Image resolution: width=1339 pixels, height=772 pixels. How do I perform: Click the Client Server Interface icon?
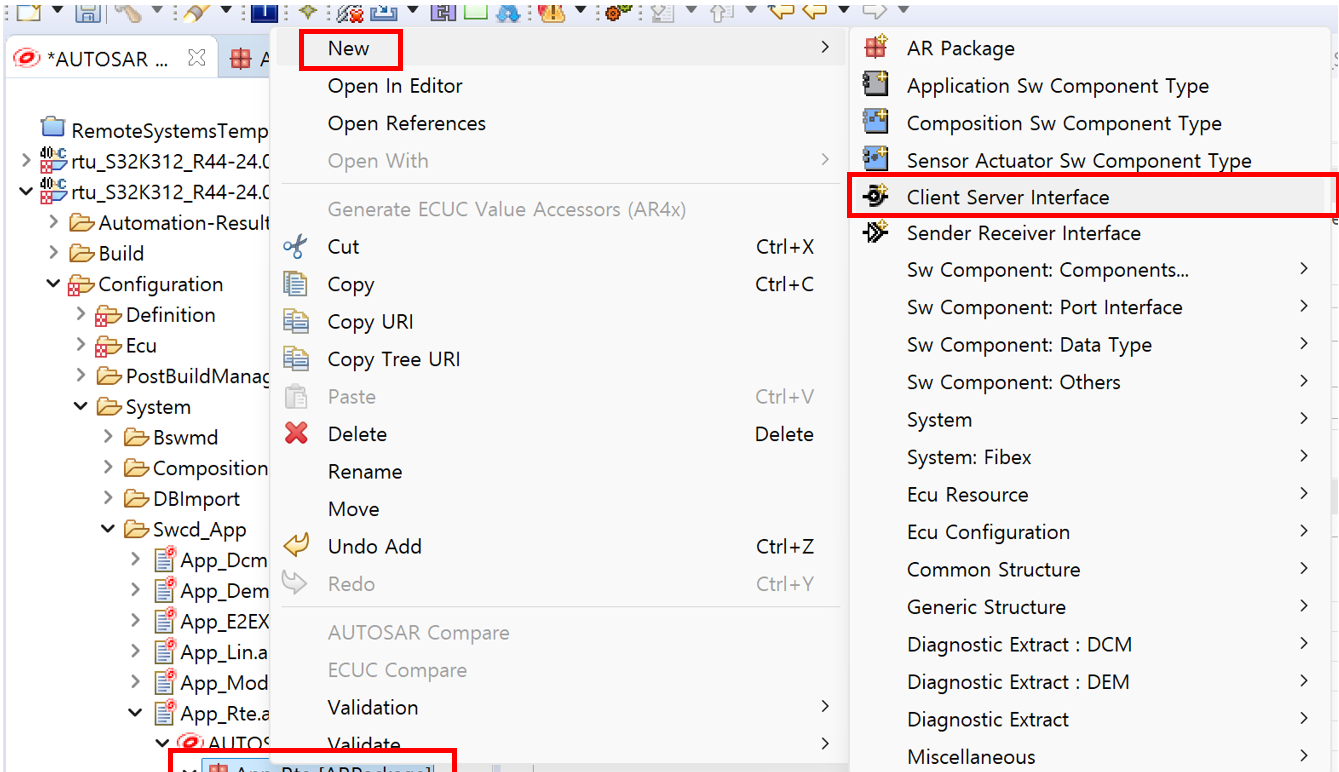tap(876, 197)
